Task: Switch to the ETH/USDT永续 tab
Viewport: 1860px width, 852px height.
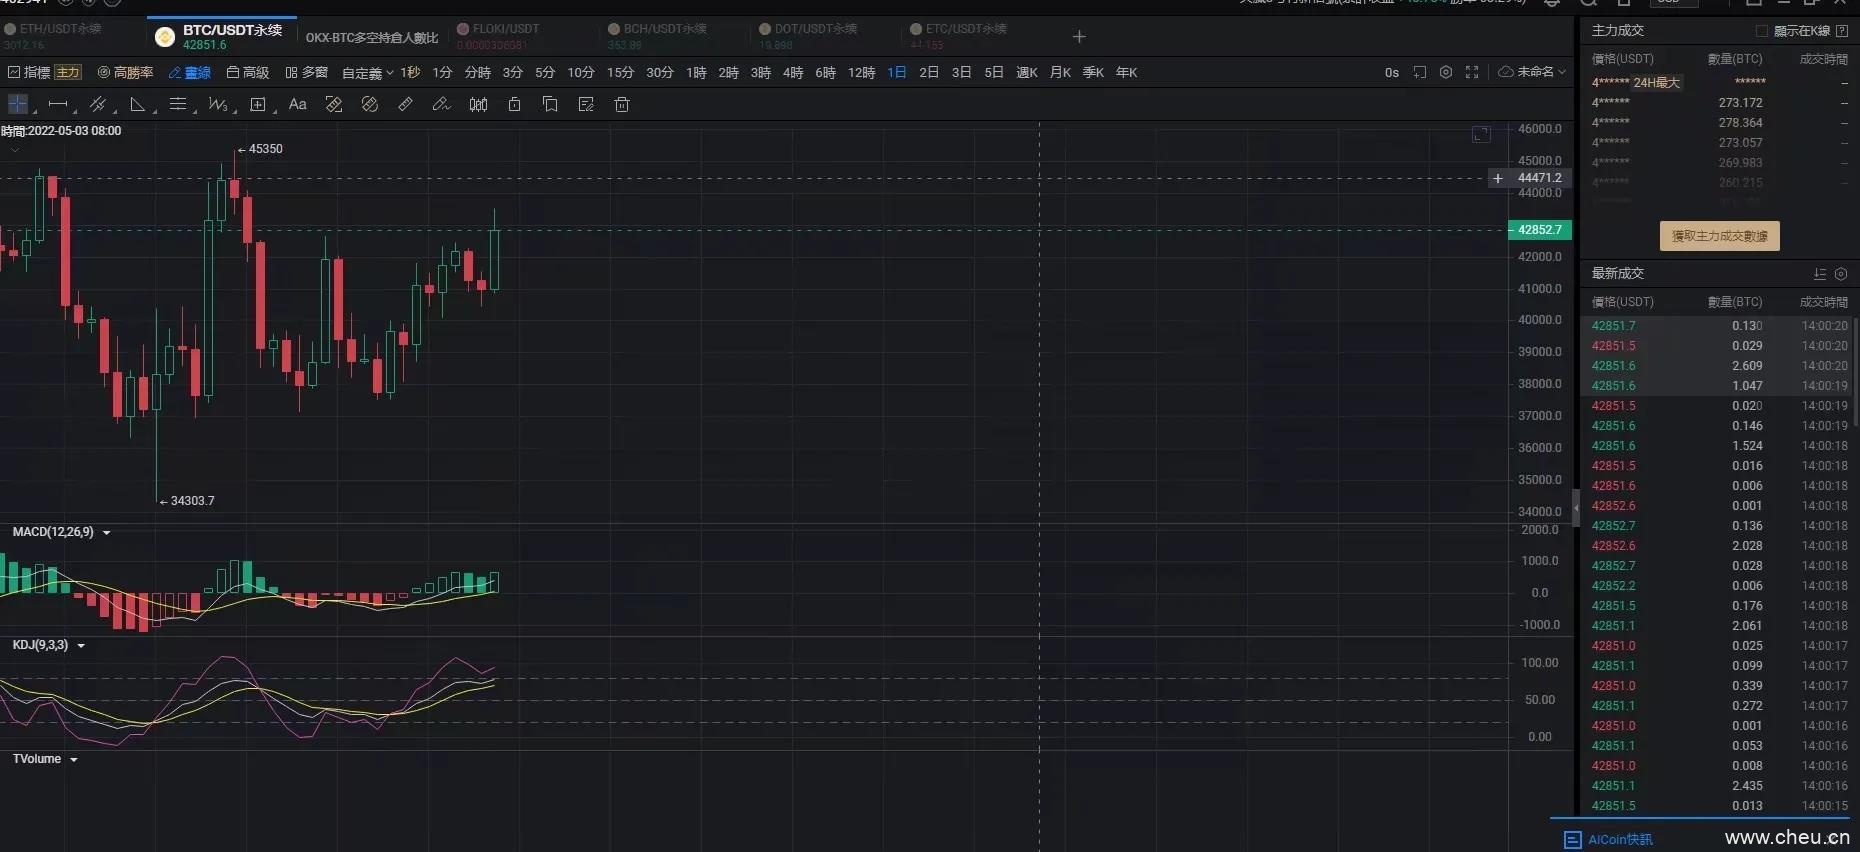Action: (x=60, y=29)
